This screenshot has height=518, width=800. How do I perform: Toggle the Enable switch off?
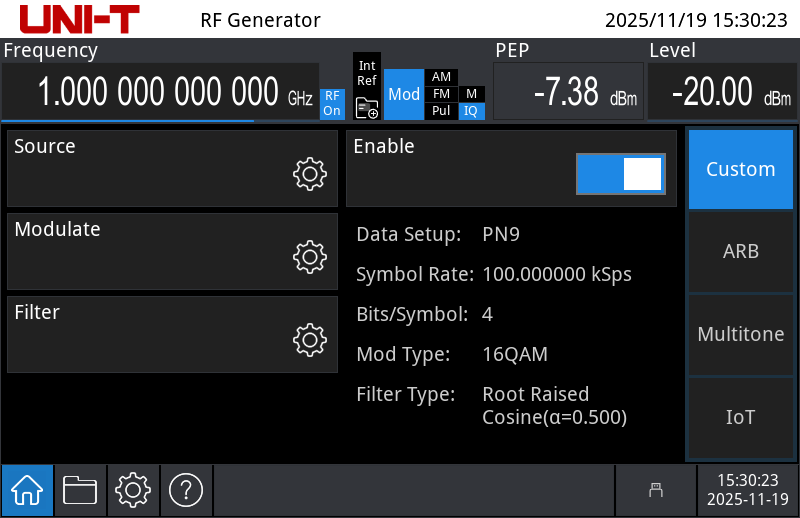click(619, 174)
